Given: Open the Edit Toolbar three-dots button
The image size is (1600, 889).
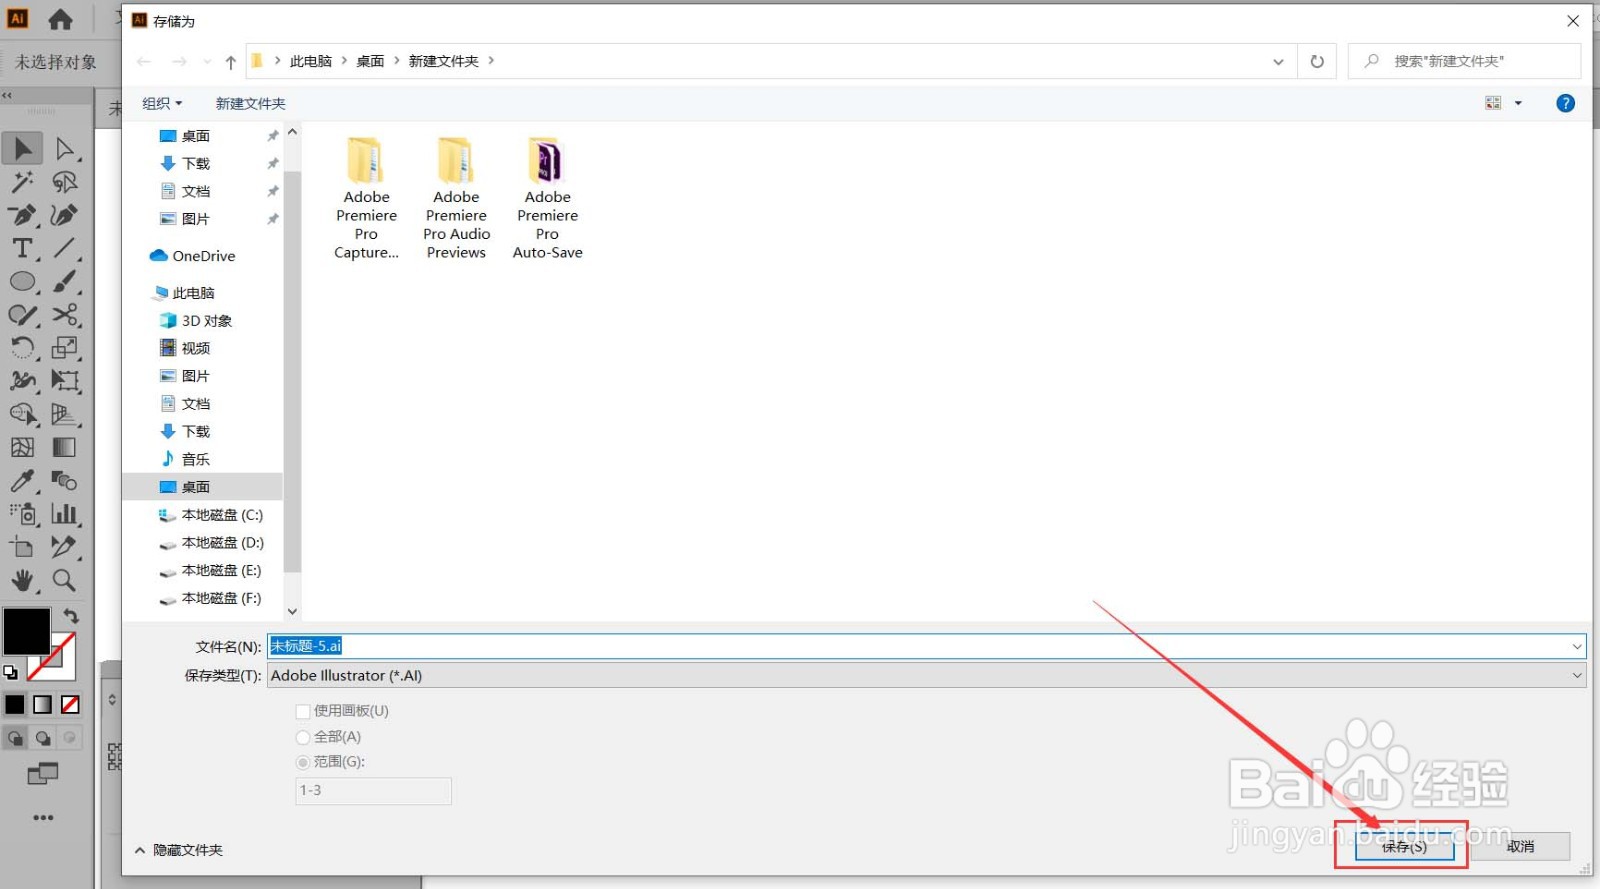Looking at the screenshot, I should [43, 818].
